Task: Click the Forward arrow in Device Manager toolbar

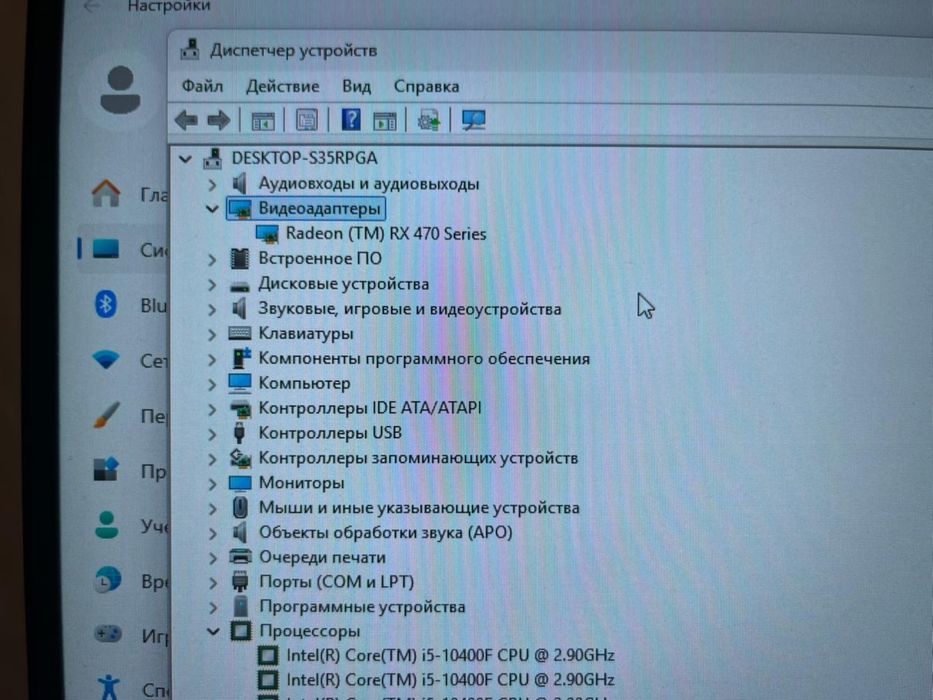Action: [x=218, y=120]
